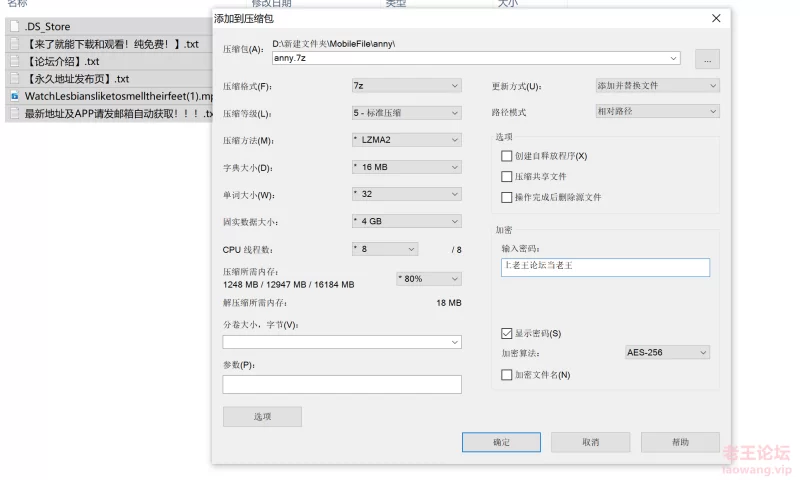The width and height of the screenshot is (800, 480).
Task: Click the browse ... button
Action: 707,59
